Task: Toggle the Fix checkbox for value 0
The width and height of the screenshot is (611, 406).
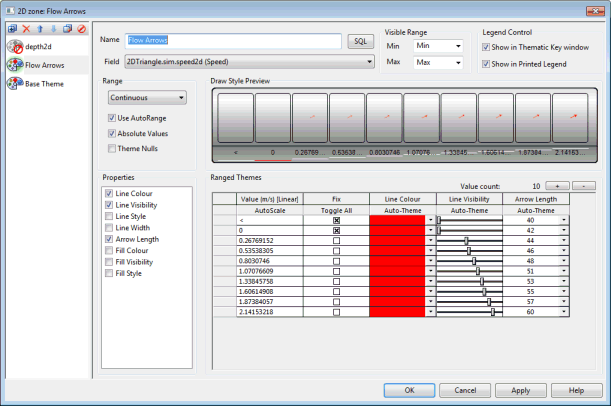Action: (x=337, y=231)
